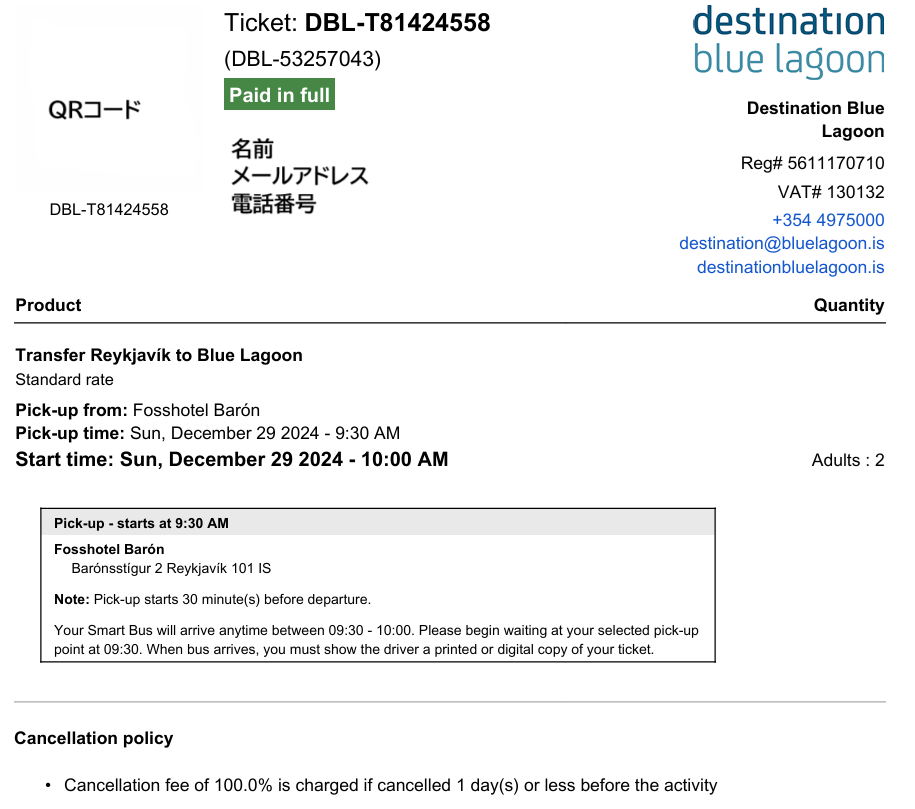Click the Pick-up from Fosshotel Barón line
Screen dimensions: 915x809
[x=138, y=410]
